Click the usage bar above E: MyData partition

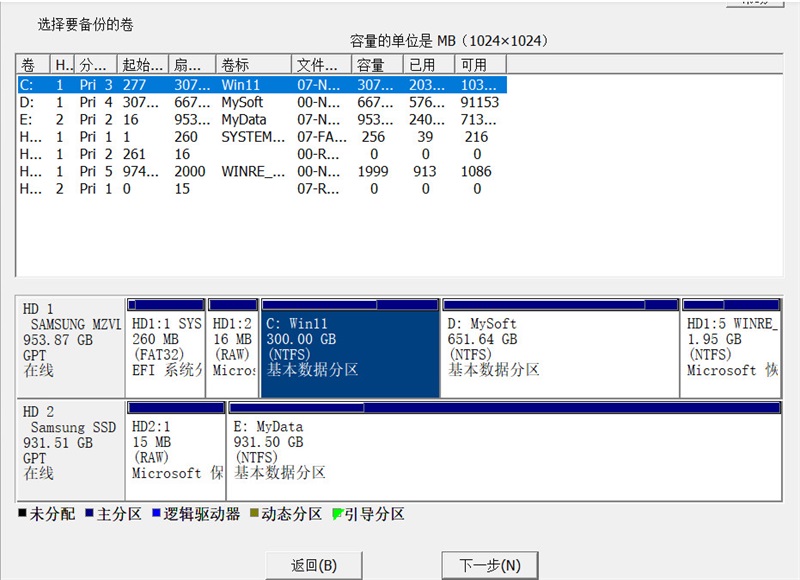[505, 408]
